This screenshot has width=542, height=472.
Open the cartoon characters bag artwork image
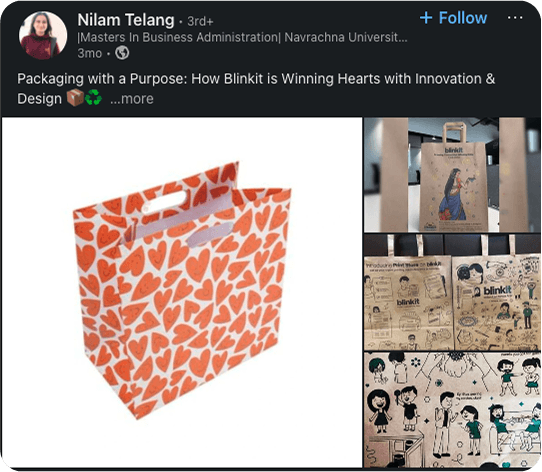point(452,410)
